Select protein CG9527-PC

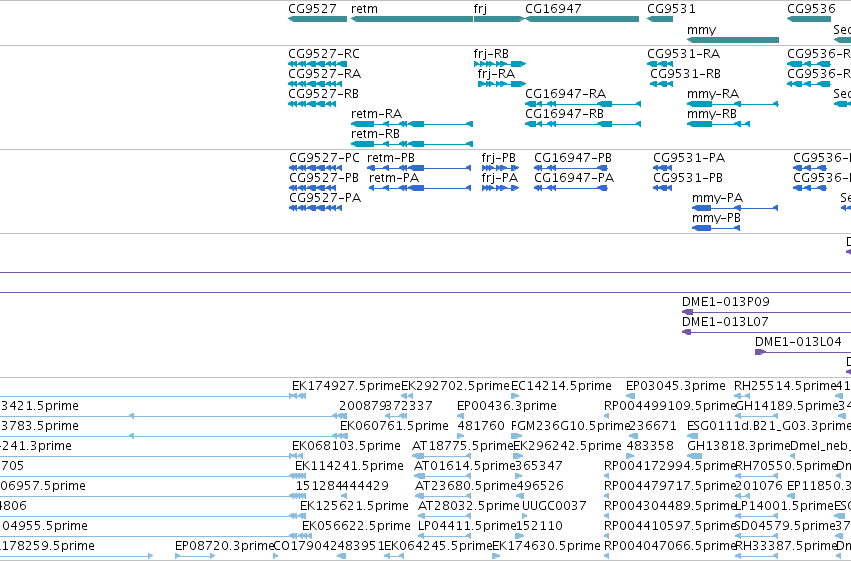(x=324, y=158)
